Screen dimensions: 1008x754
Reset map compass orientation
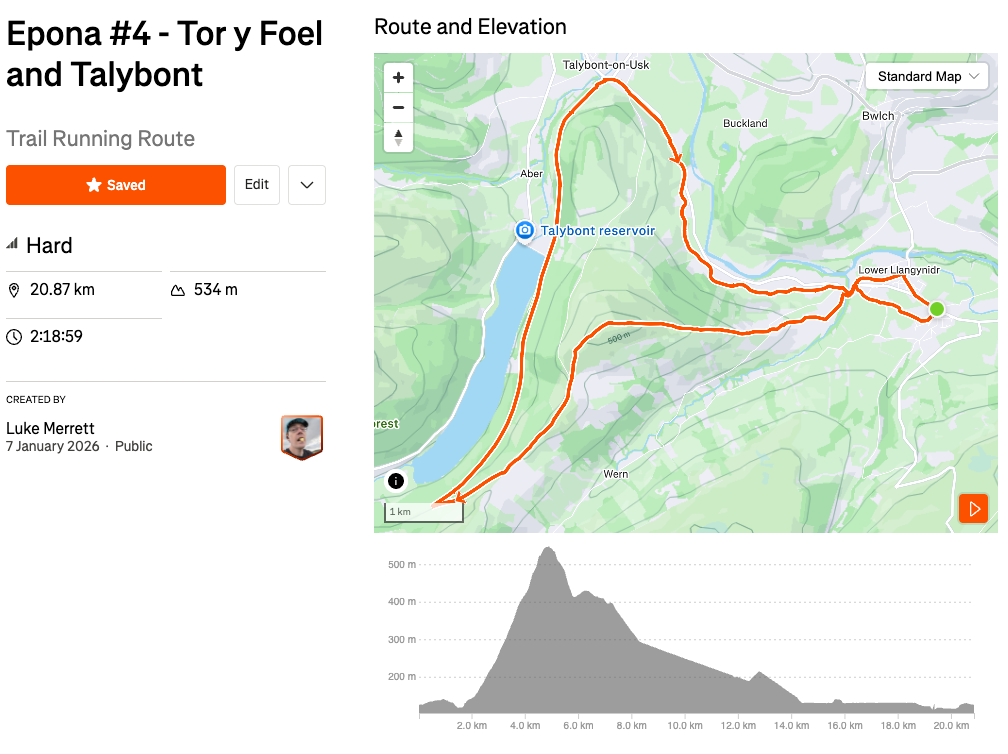pyautogui.click(x=398, y=137)
